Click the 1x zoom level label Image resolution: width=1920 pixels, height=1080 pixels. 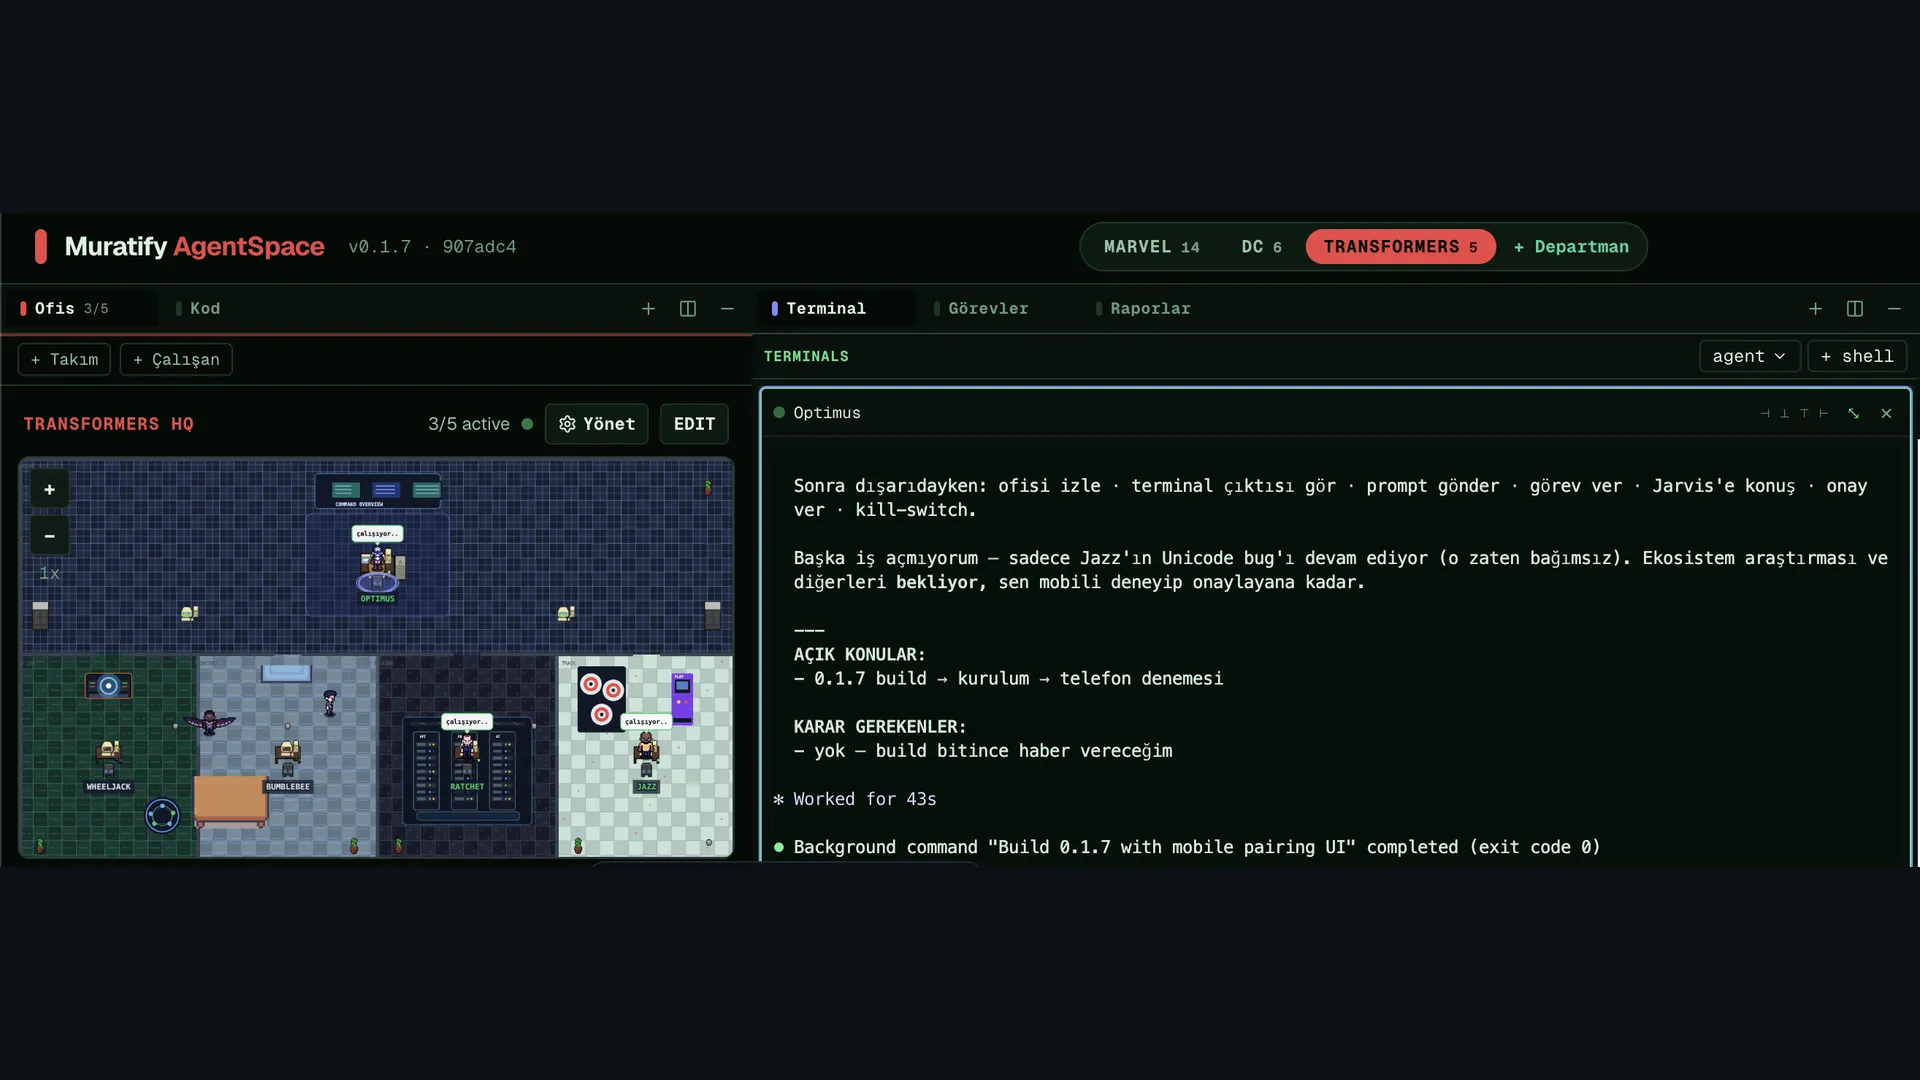[49, 573]
